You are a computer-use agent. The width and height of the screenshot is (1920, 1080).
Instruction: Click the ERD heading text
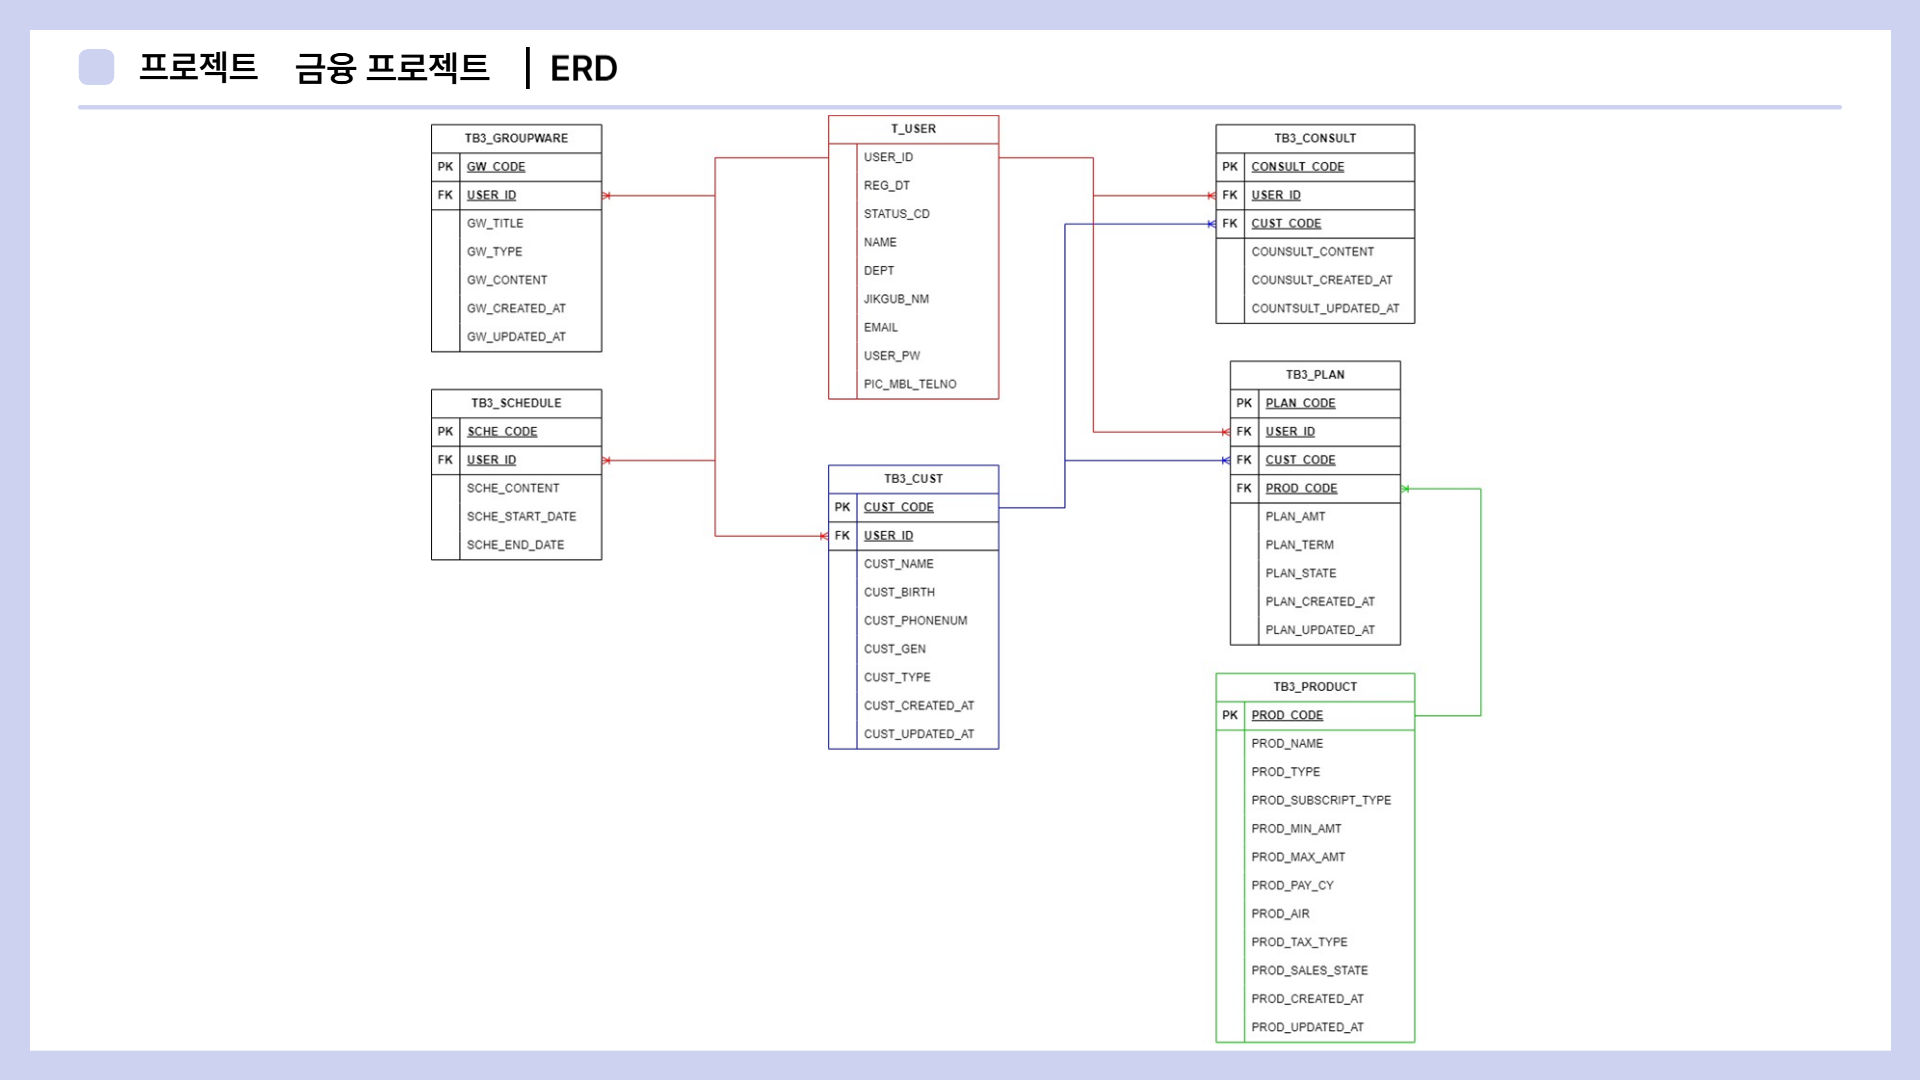[583, 69]
